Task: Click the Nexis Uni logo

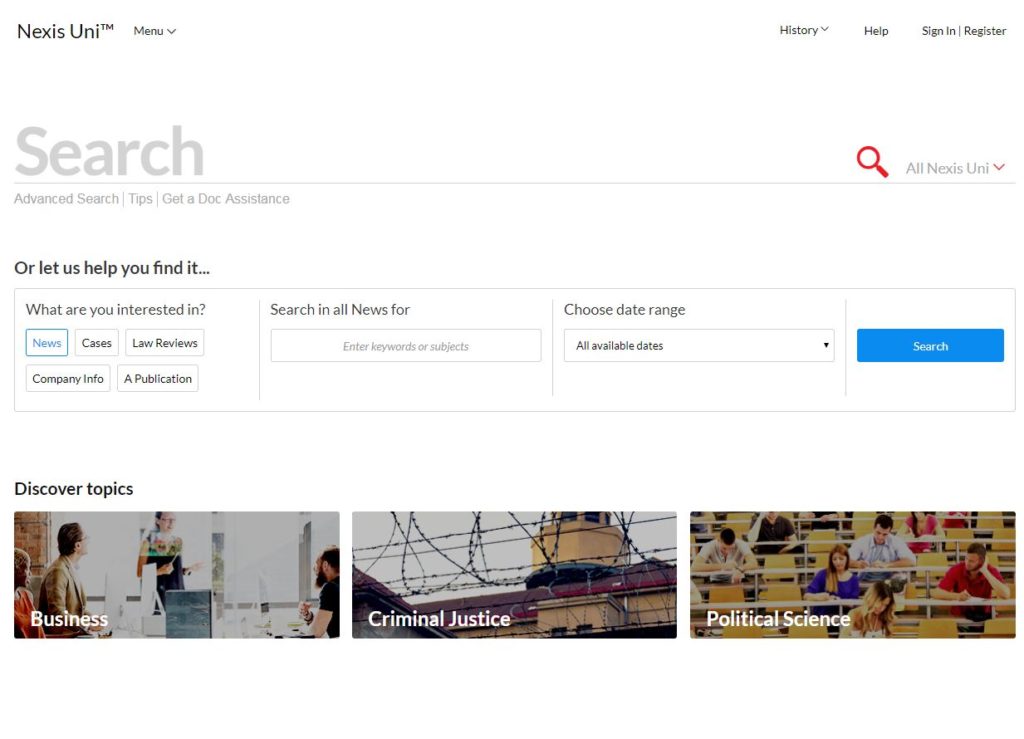Action: coord(65,31)
